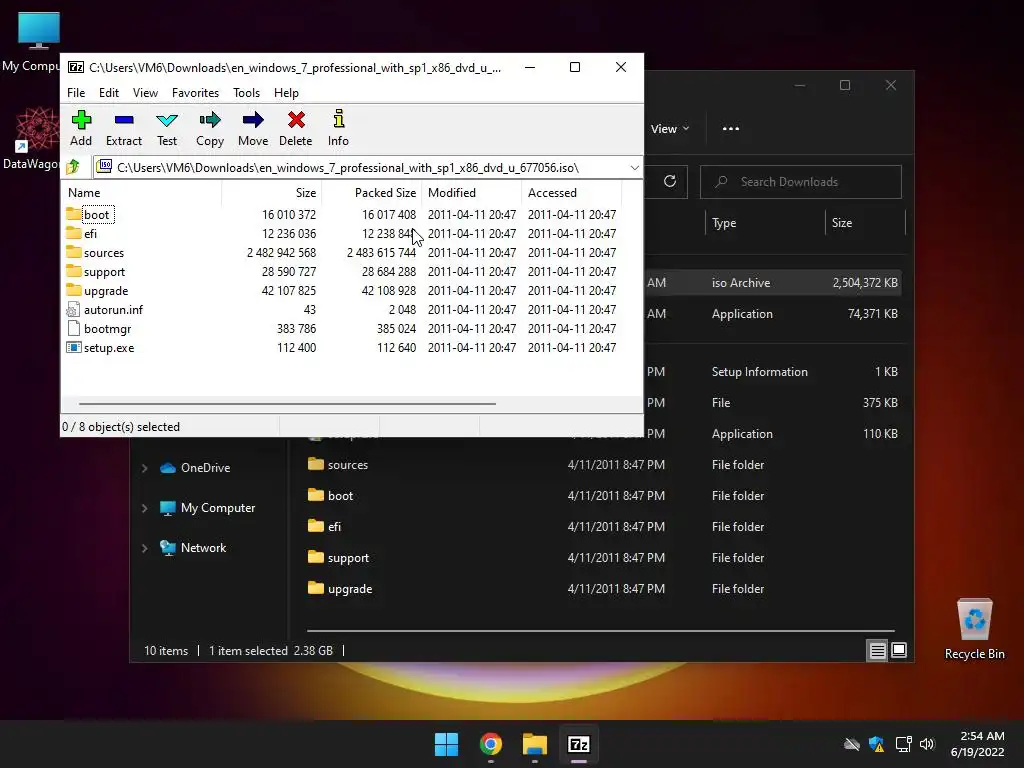This screenshot has height=768, width=1024.
Task: Open the volume control in system tray
Action: coord(927,744)
